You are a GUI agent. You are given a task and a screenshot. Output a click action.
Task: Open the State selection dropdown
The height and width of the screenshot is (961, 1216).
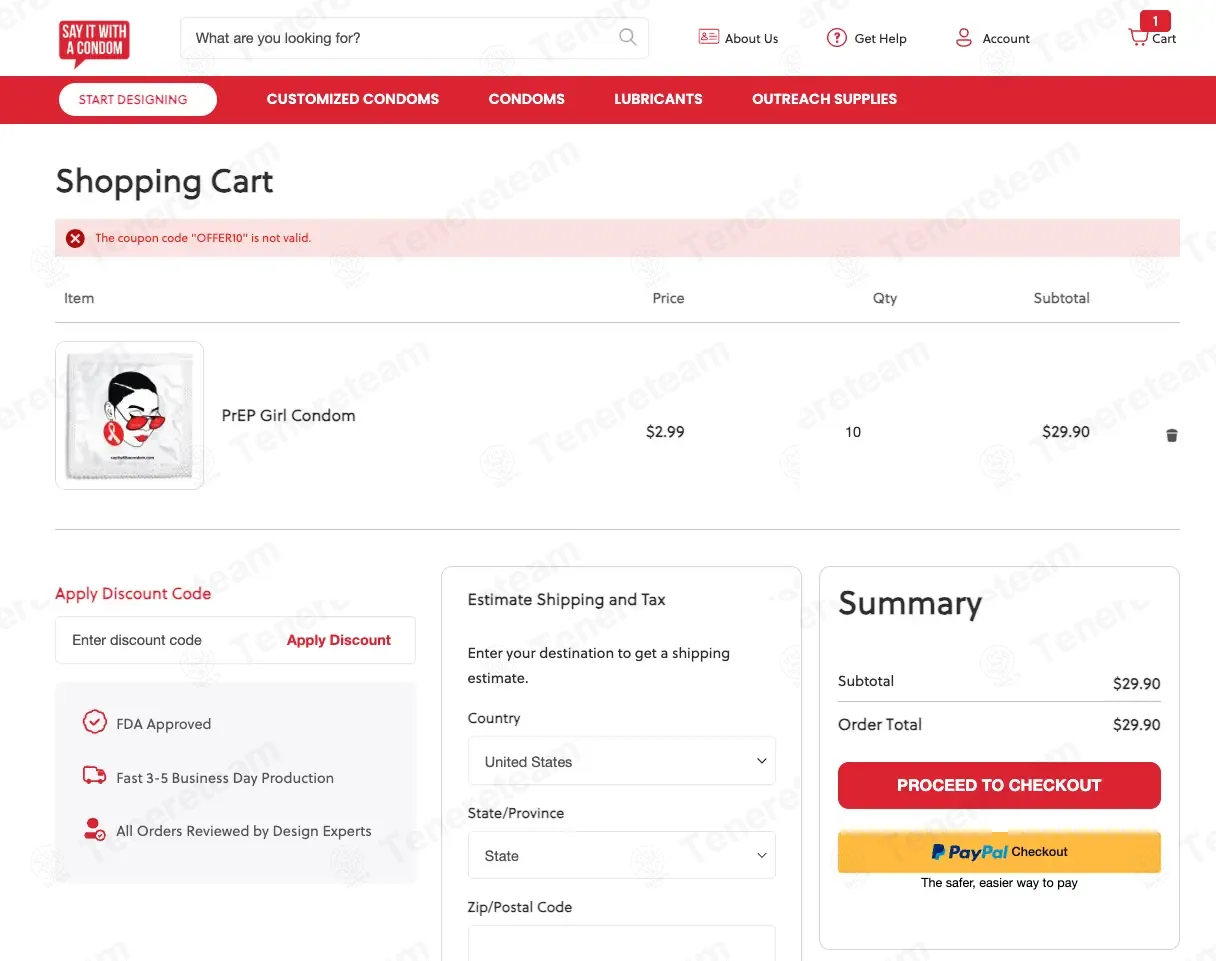pos(621,855)
